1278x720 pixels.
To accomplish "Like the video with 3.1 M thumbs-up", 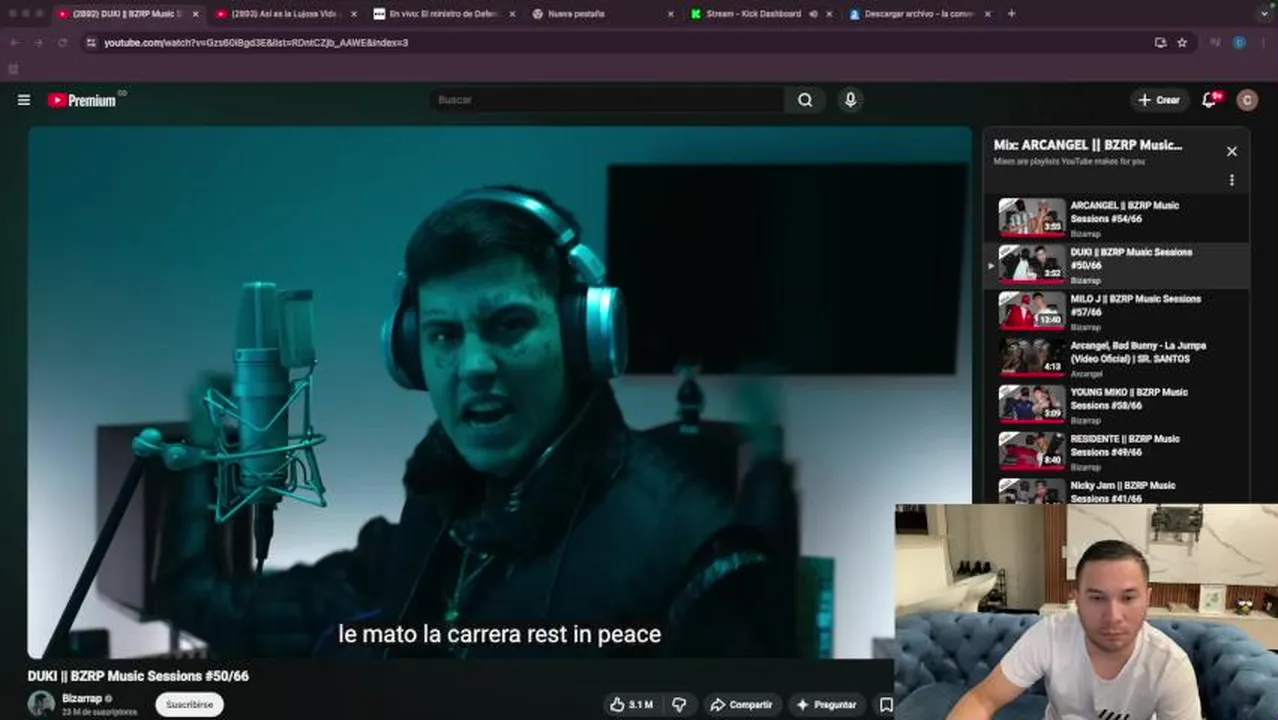I will click(x=632, y=705).
